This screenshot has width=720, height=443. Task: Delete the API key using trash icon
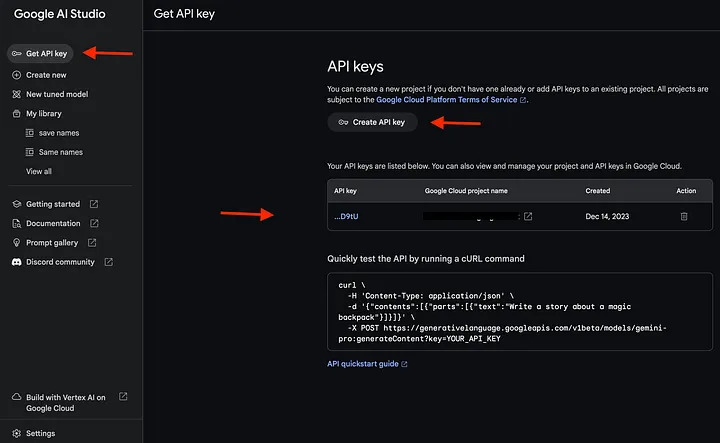pyautogui.click(x=684, y=216)
